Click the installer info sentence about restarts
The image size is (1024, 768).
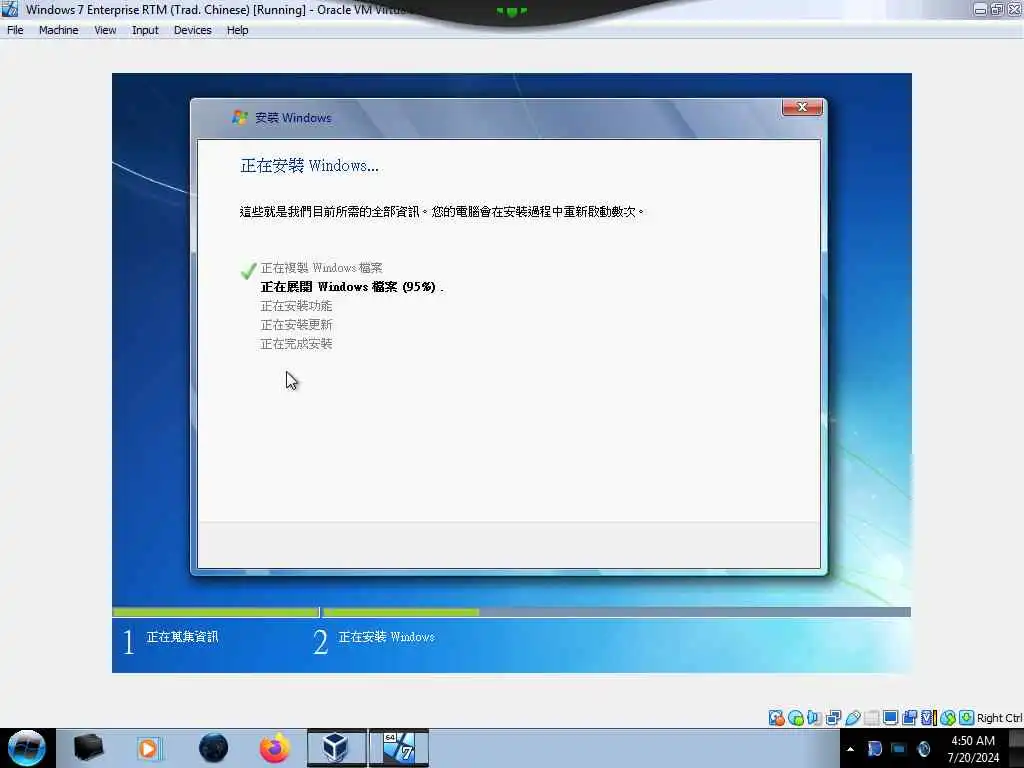[442, 212]
